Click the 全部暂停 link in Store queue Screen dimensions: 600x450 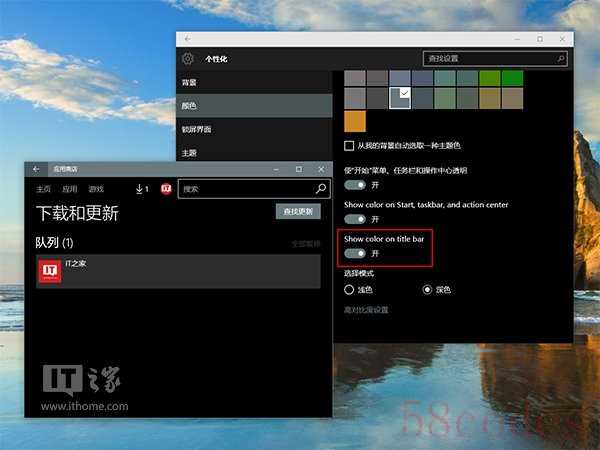(x=306, y=244)
